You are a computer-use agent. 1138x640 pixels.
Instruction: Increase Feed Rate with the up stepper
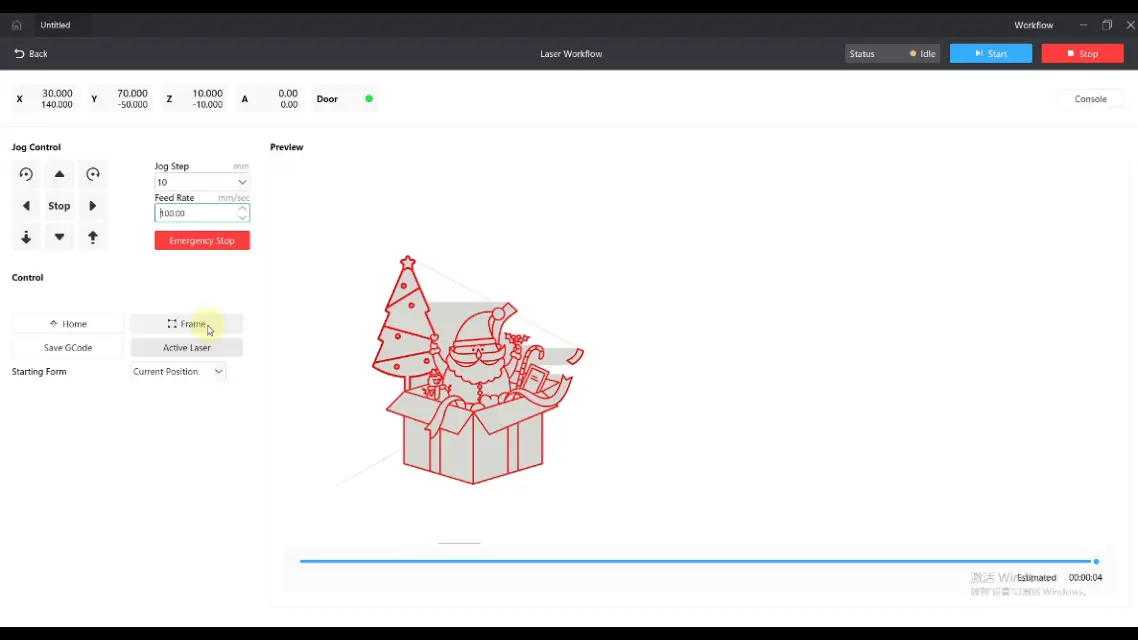click(x=242, y=209)
